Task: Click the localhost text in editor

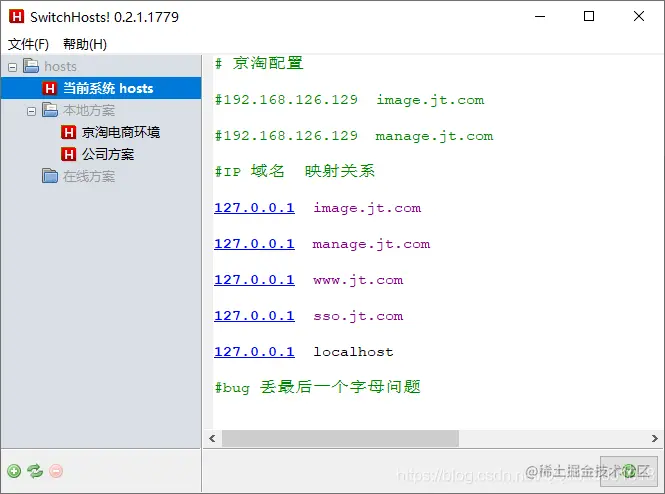Action: pyautogui.click(x=353, y=352)
